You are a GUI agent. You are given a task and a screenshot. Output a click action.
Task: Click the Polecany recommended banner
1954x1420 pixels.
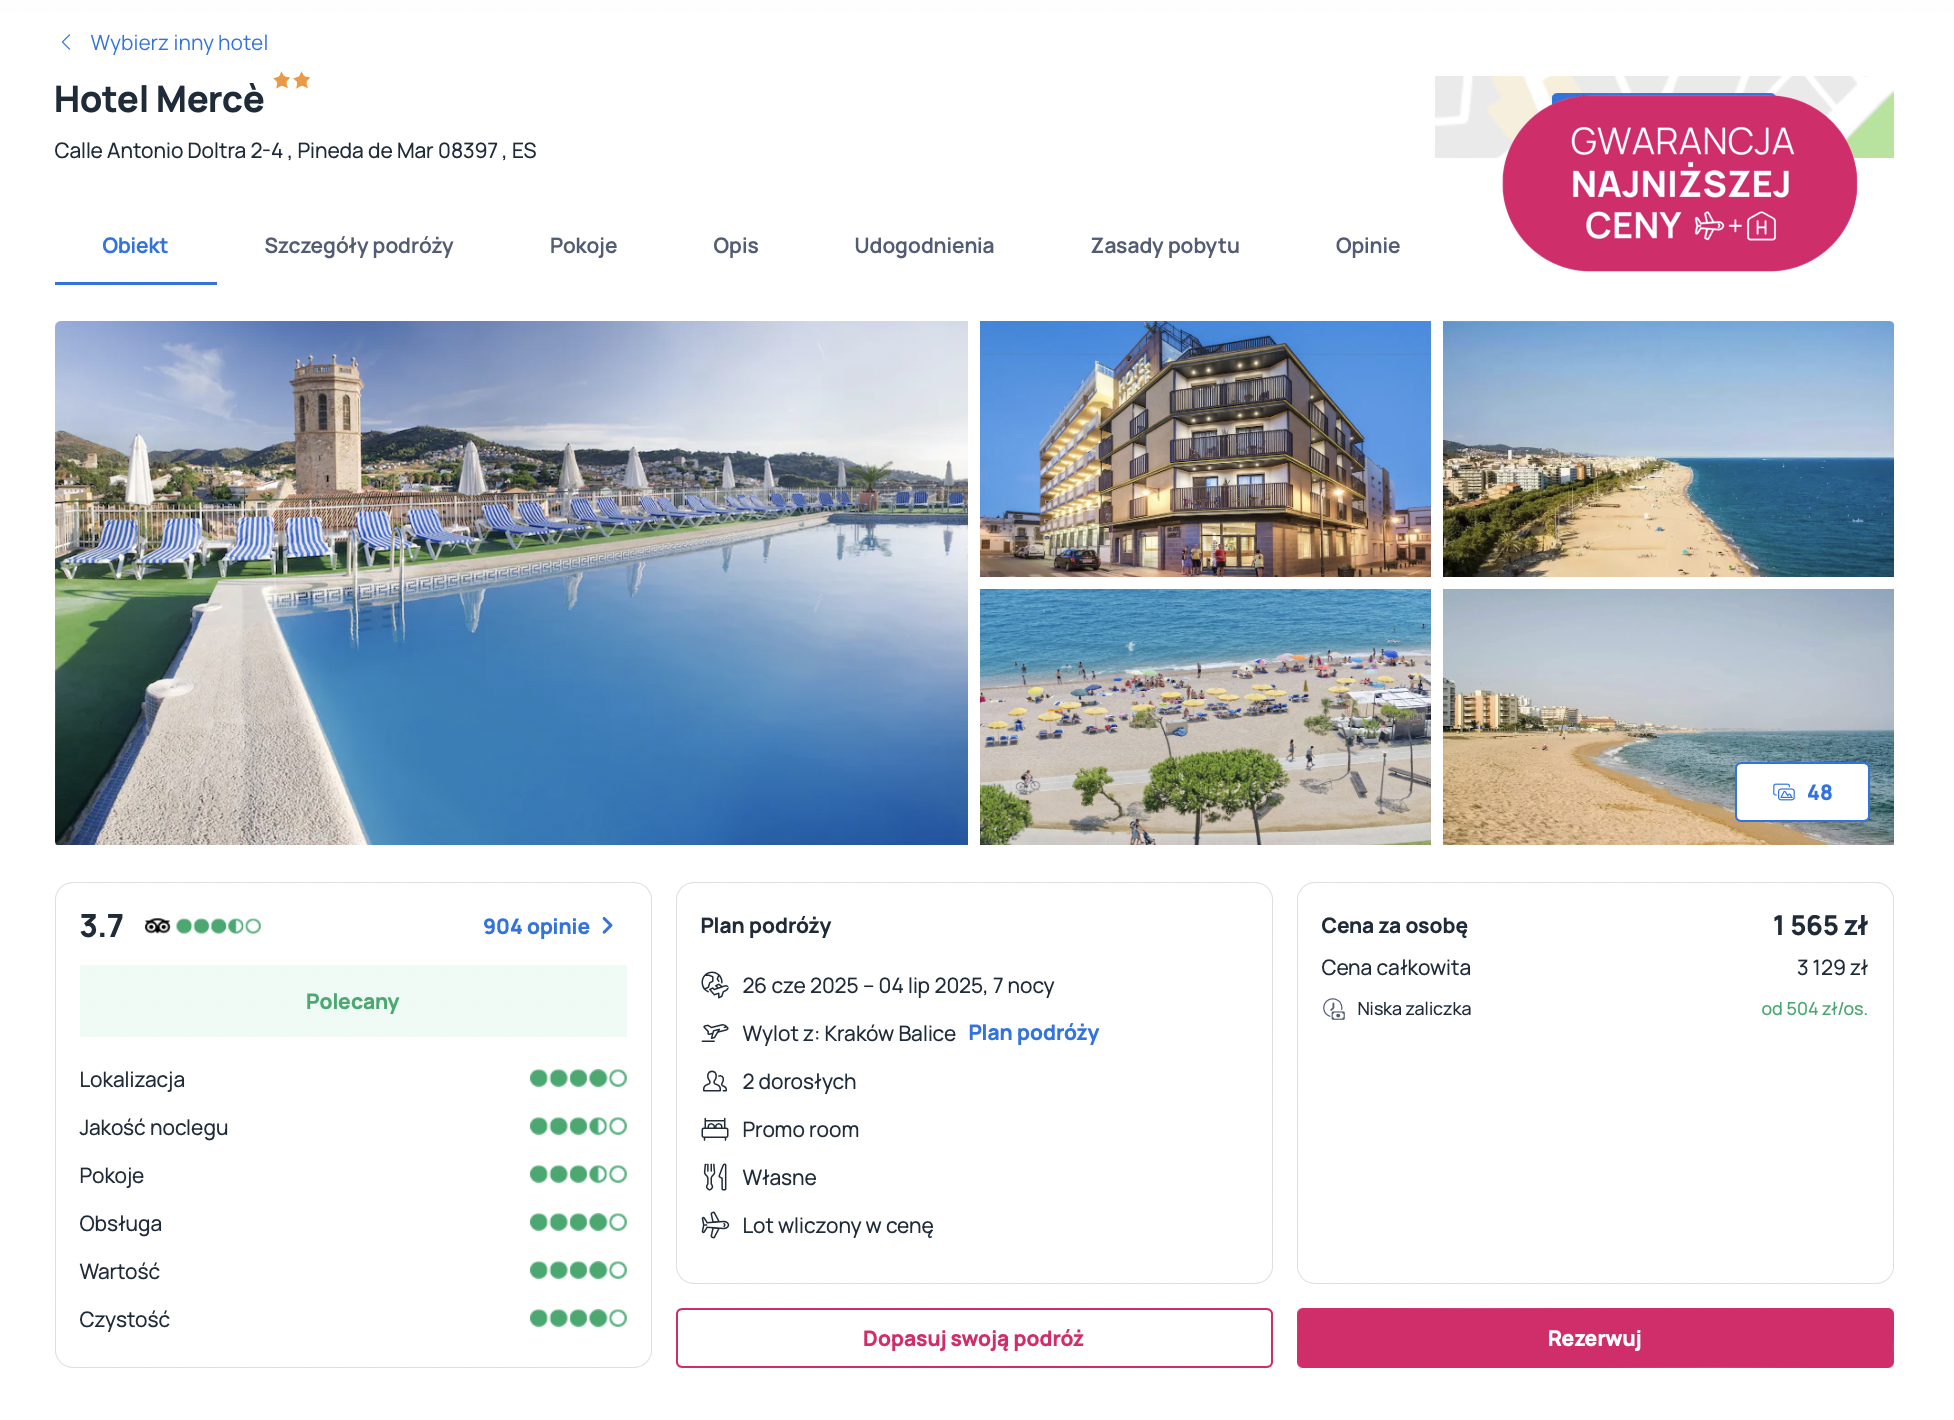pyautogui.click(x=353, y=1001)
